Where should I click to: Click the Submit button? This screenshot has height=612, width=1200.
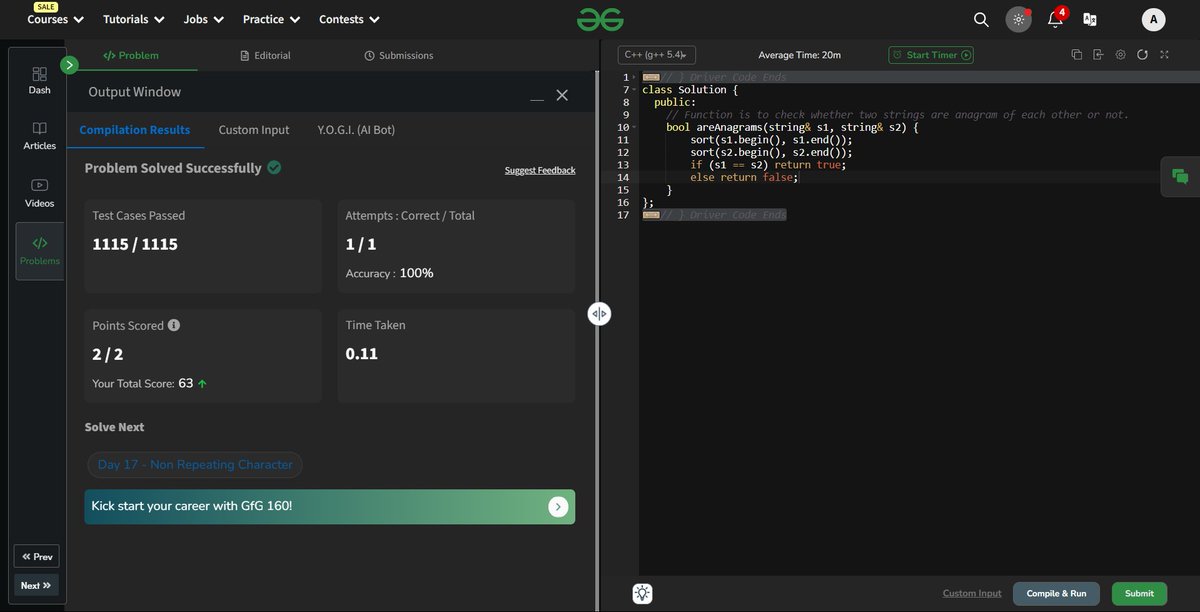1139,593
